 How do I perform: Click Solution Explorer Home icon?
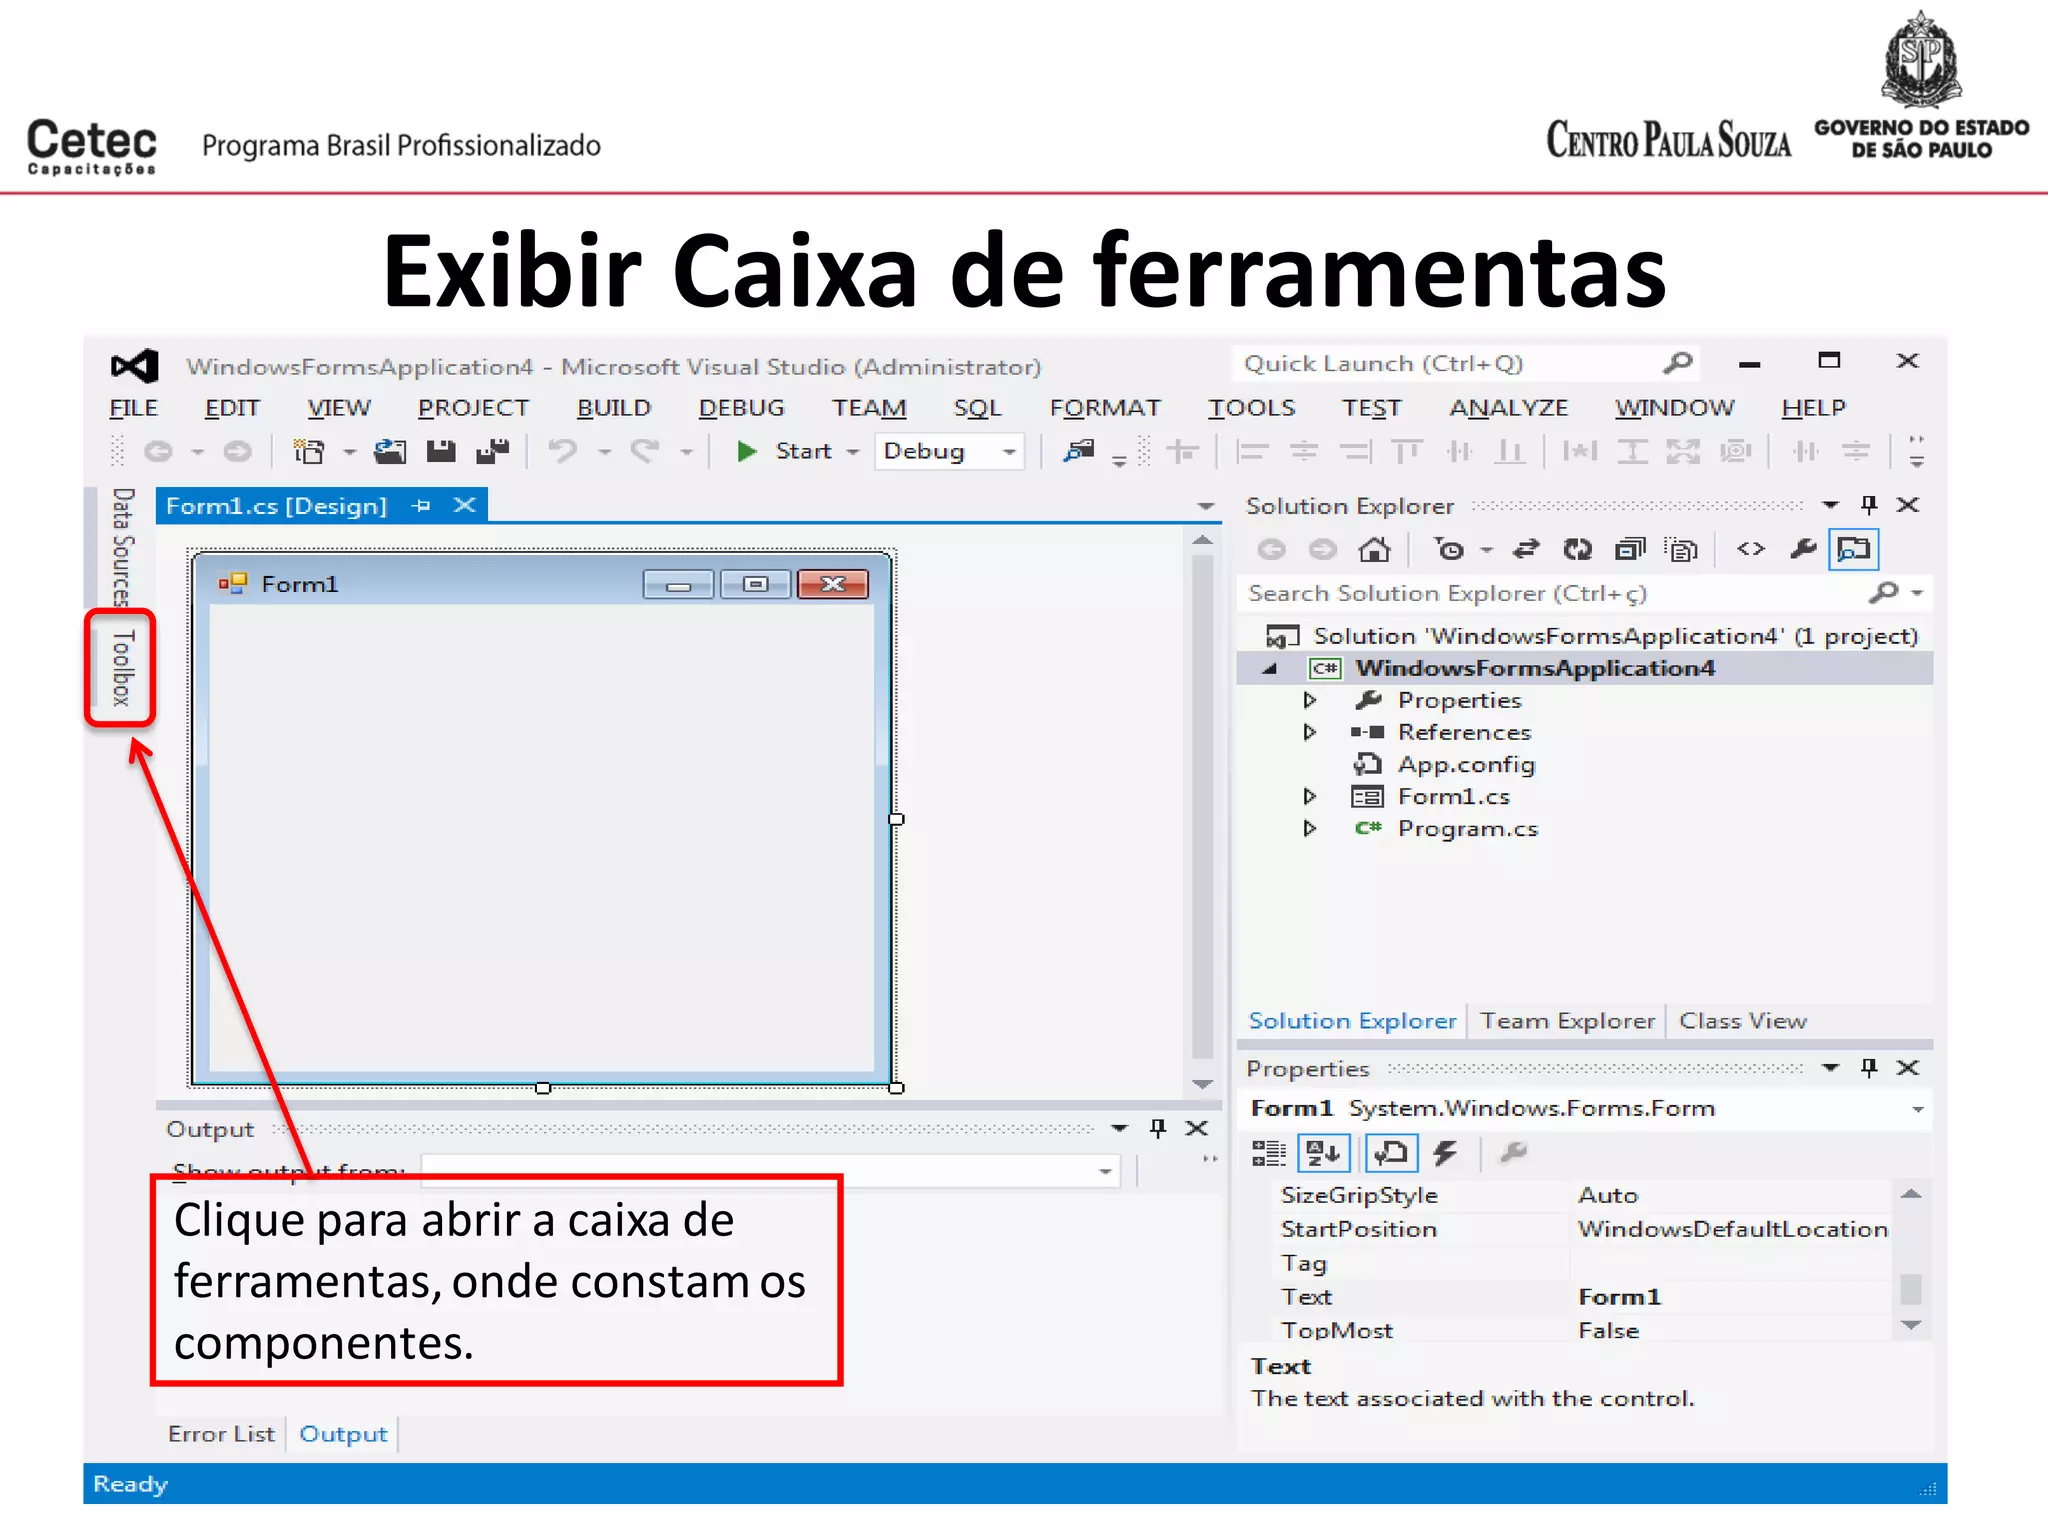pos(1374,549)
